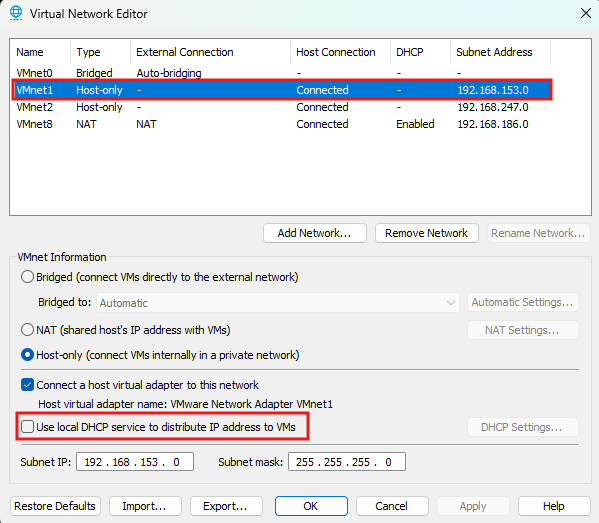Click the Remove Network button
599x523 pixels.
427,233
